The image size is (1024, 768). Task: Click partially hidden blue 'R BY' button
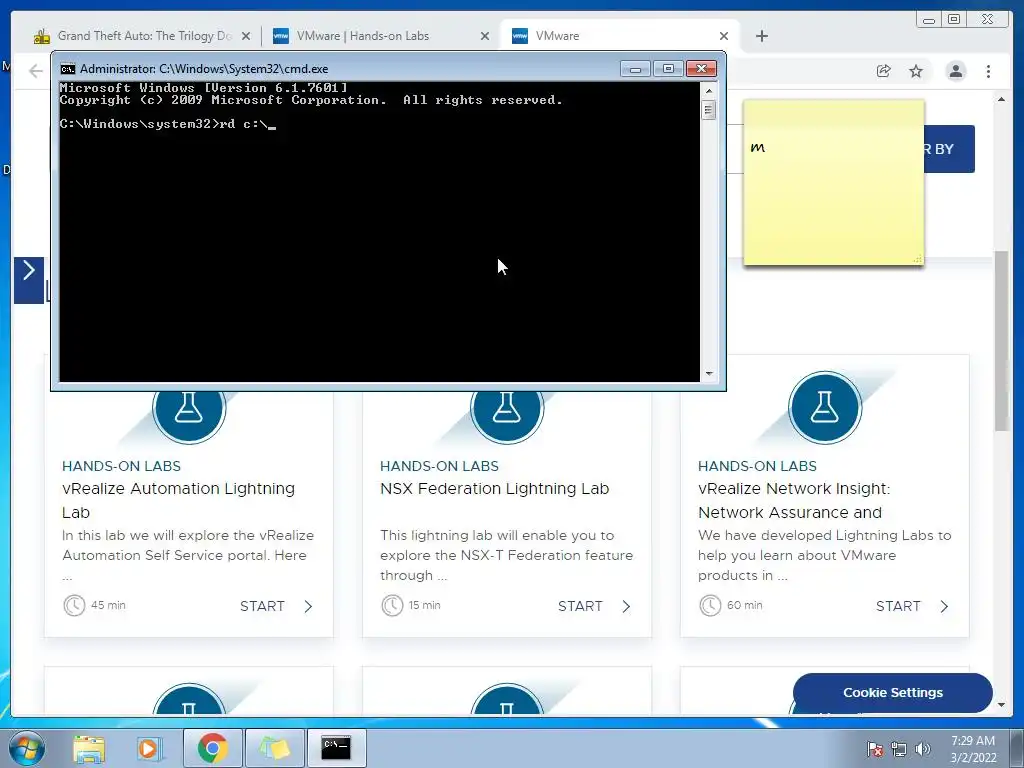[949, 149]
